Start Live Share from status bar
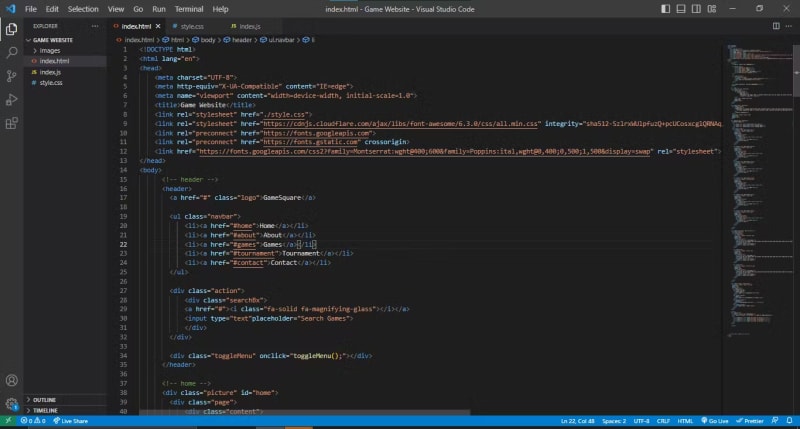Screen dimensions: 800x429 70,421
